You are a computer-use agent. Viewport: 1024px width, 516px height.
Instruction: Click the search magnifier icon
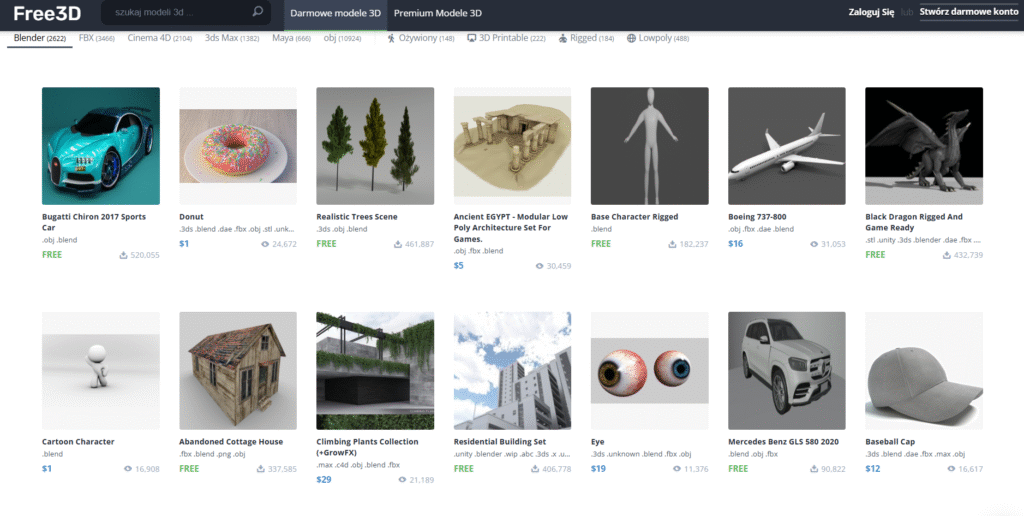point(258,13)
